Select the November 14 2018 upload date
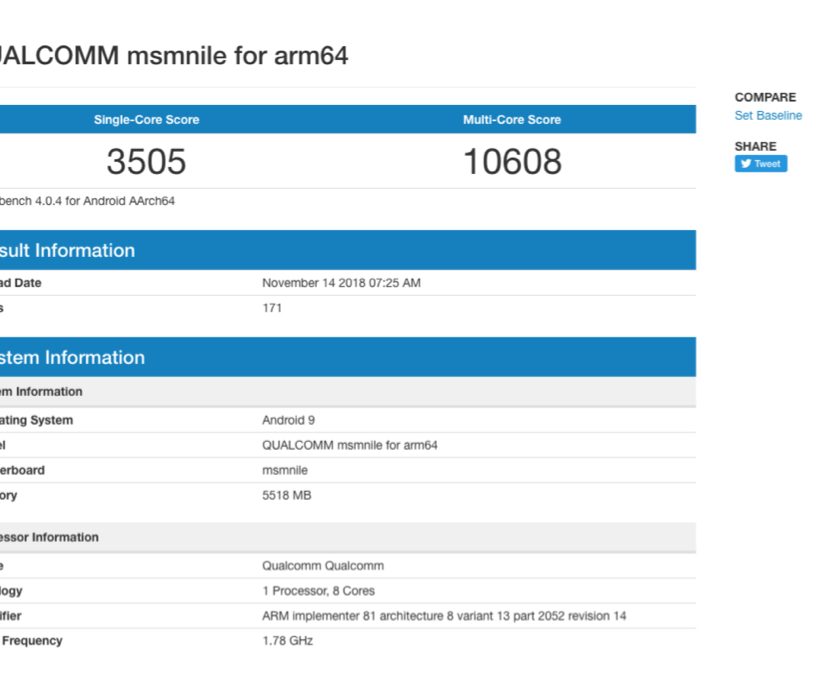The image size is (840, 673). coord(341,283)
